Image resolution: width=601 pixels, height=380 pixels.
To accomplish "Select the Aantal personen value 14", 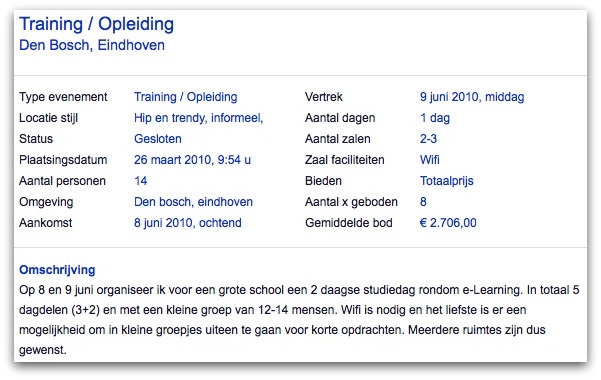I will click(x=141, y=181).
